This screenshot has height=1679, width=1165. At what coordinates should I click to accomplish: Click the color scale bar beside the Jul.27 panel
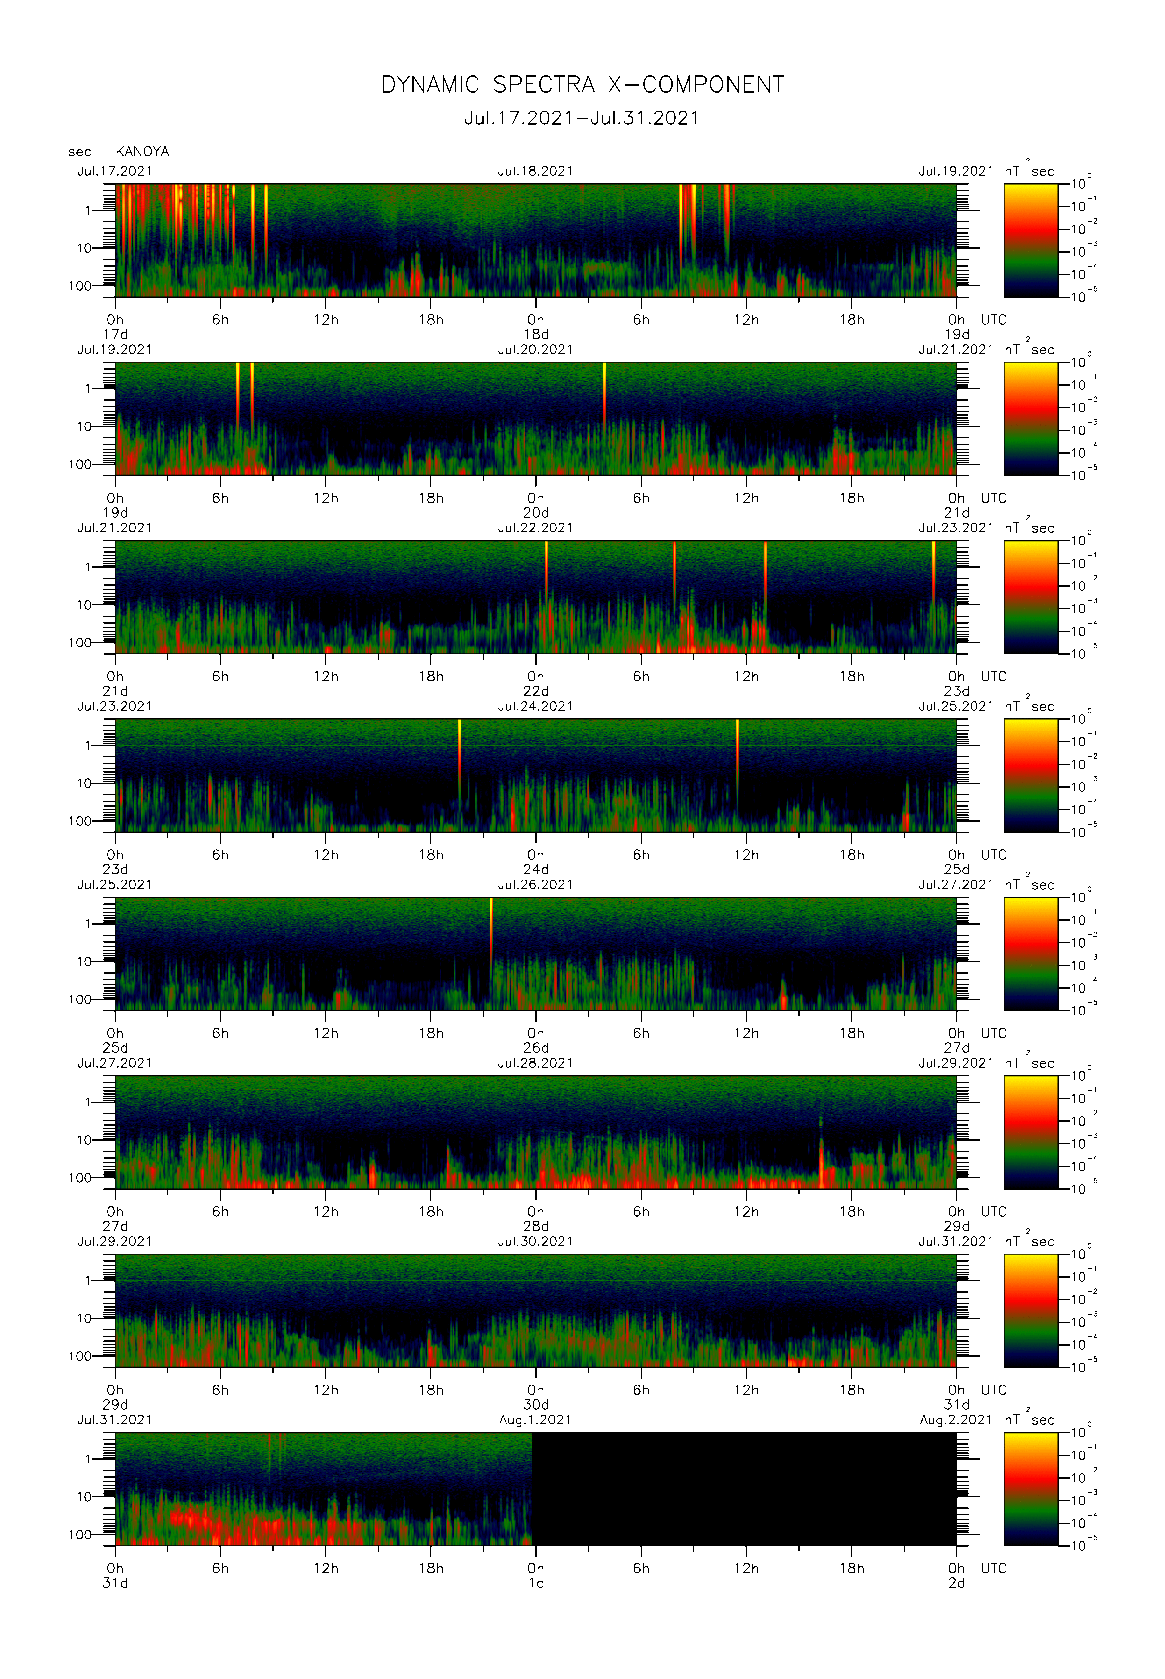[1031, 1132]
